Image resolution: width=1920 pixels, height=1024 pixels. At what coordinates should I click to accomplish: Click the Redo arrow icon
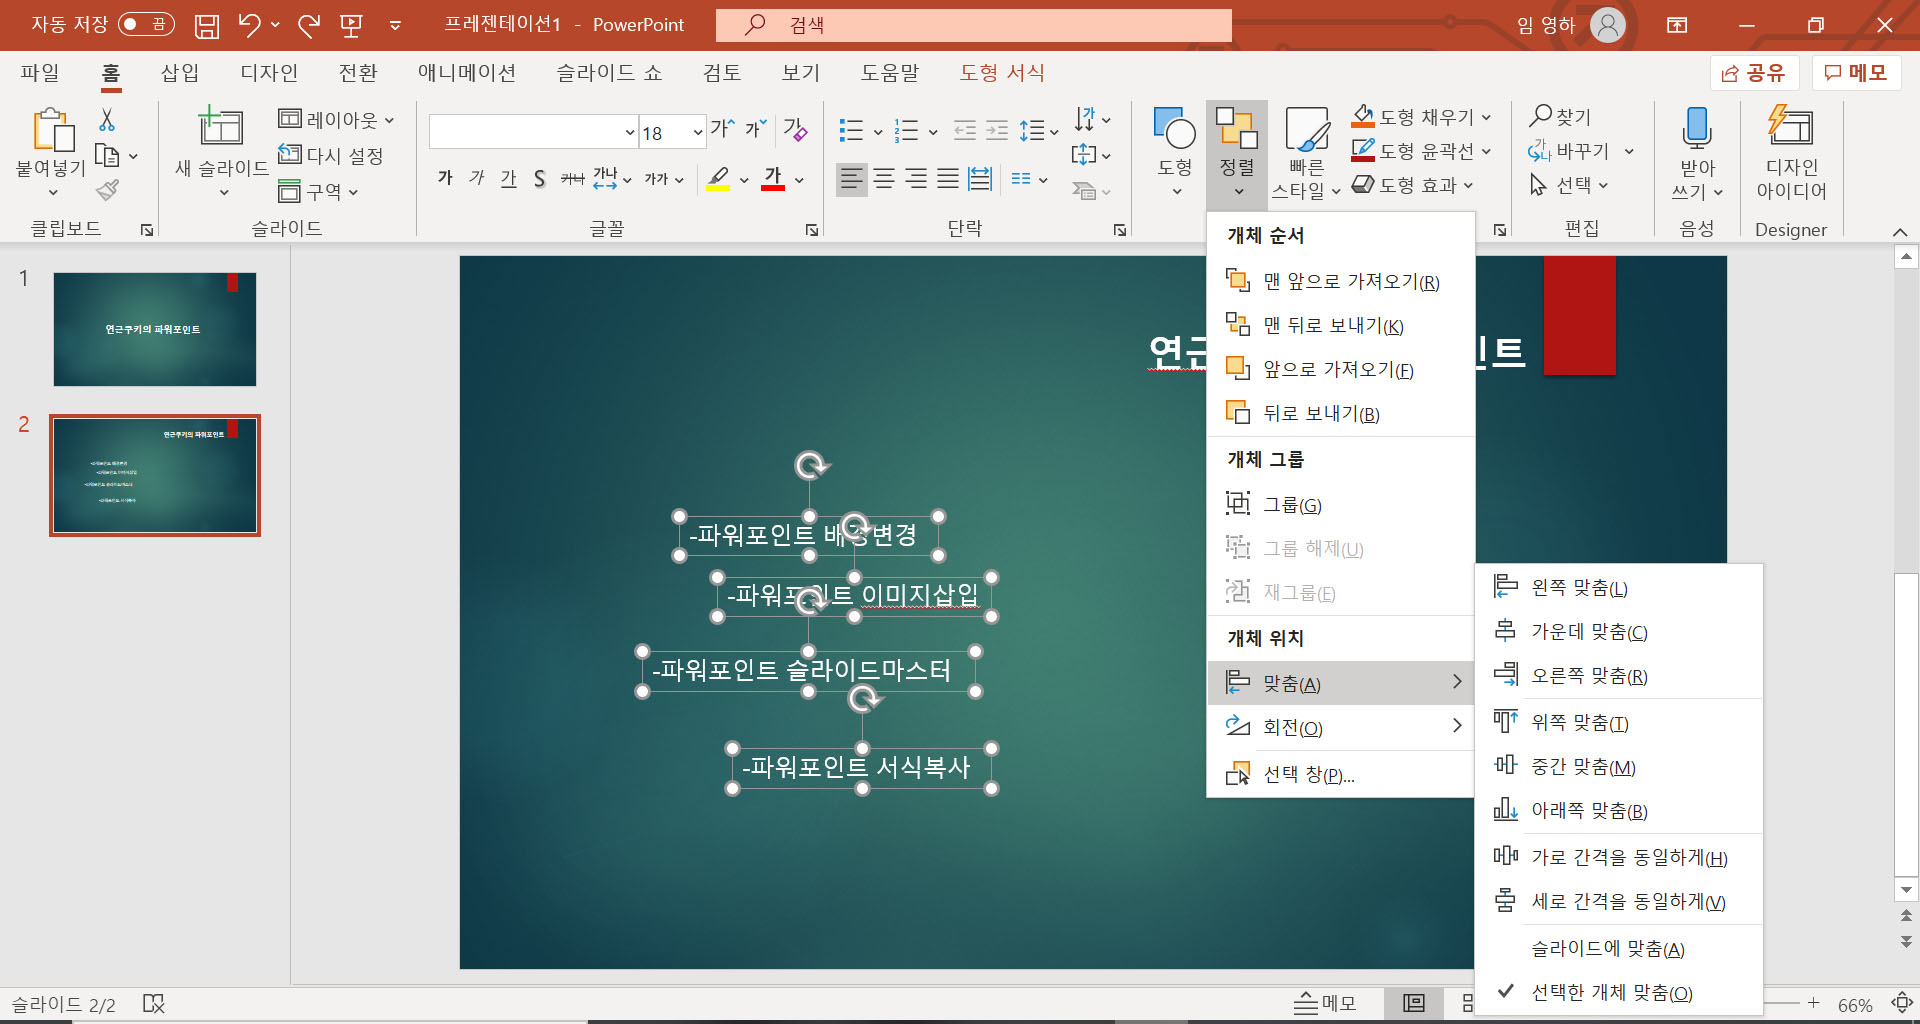309,25
